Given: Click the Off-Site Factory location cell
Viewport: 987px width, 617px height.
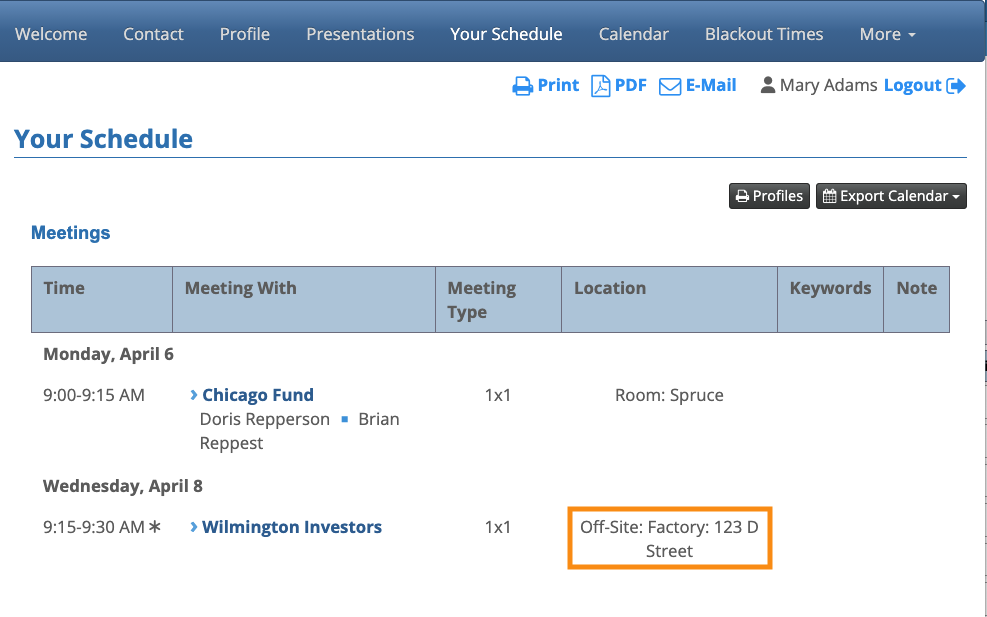Looking at the screenshot, I should pyautogui.click(x=669, y=538).
